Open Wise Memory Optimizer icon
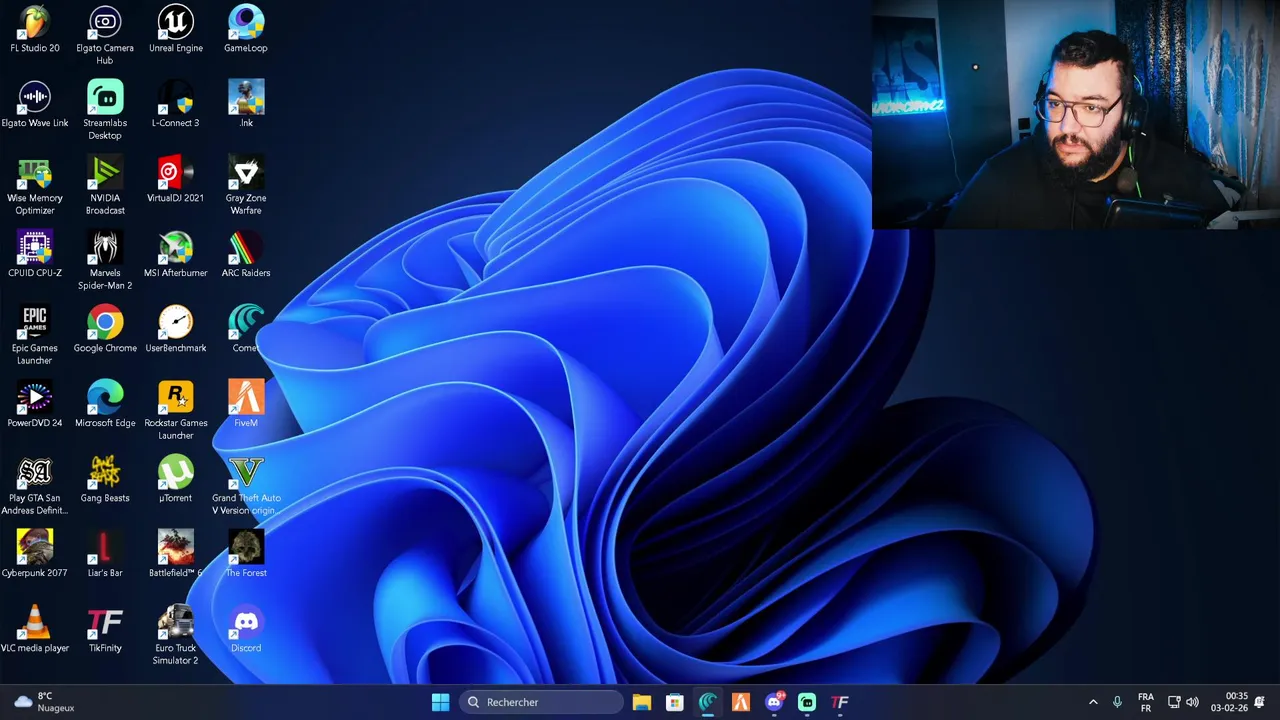1280x720 pixels. tap(35, 185)
